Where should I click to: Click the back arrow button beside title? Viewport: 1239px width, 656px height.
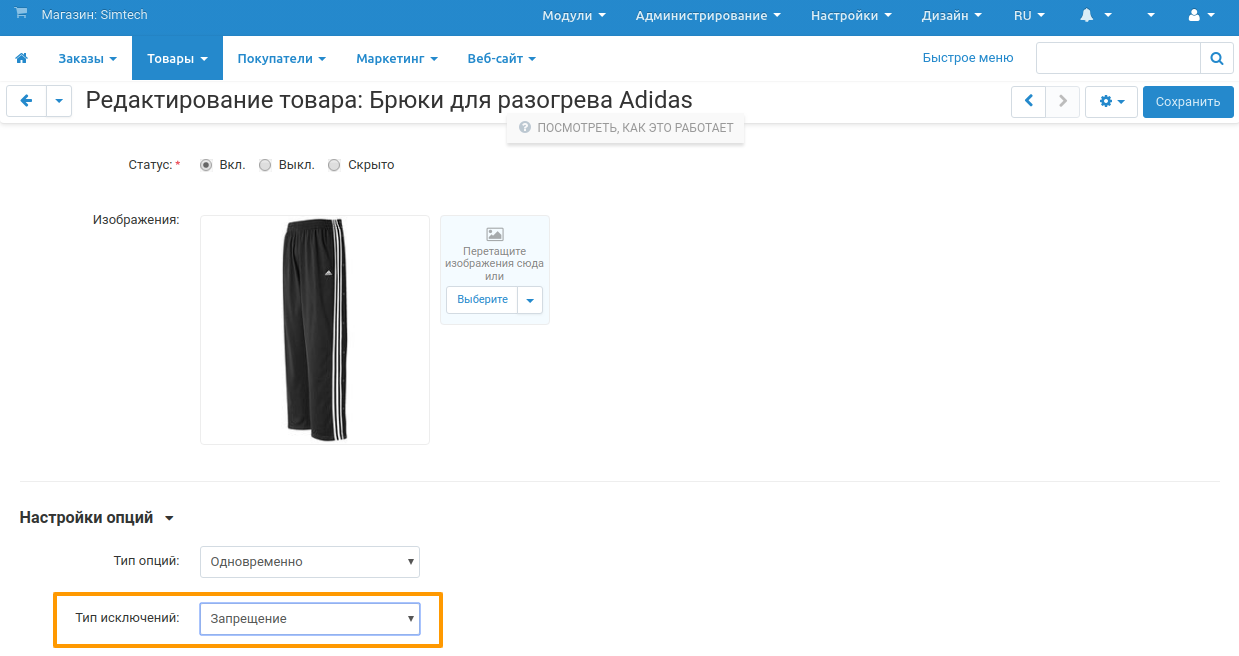(x=27, y=101)
